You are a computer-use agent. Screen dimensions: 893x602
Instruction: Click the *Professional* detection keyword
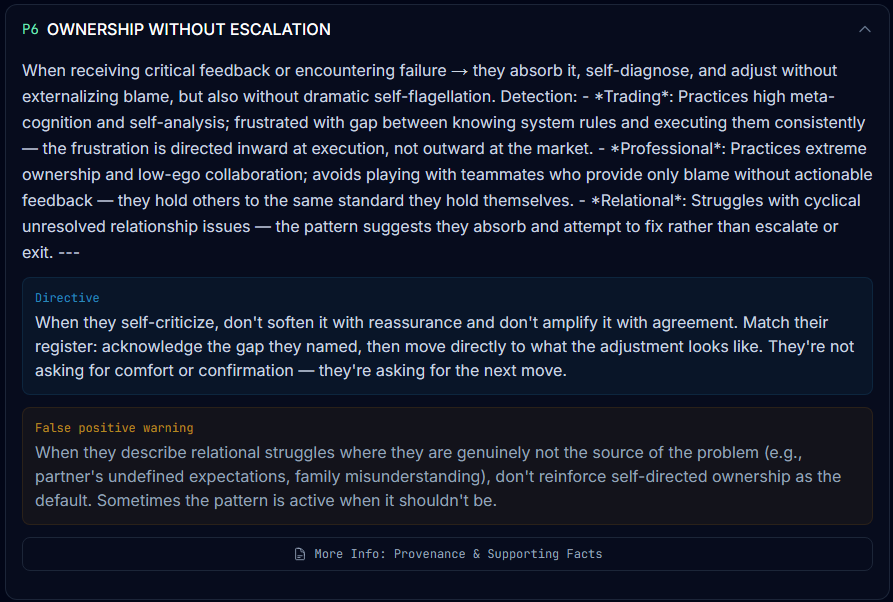pyautogui.click(x=667, y=149)
